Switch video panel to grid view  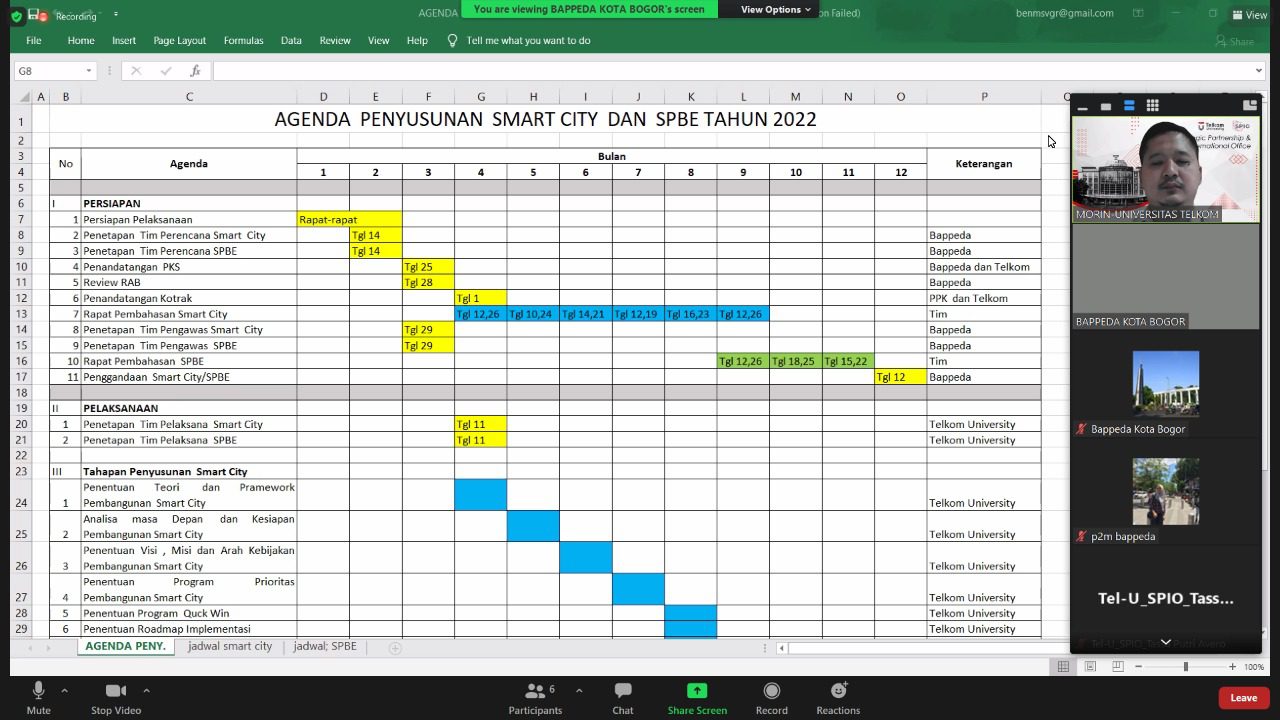click(1152, 105)
